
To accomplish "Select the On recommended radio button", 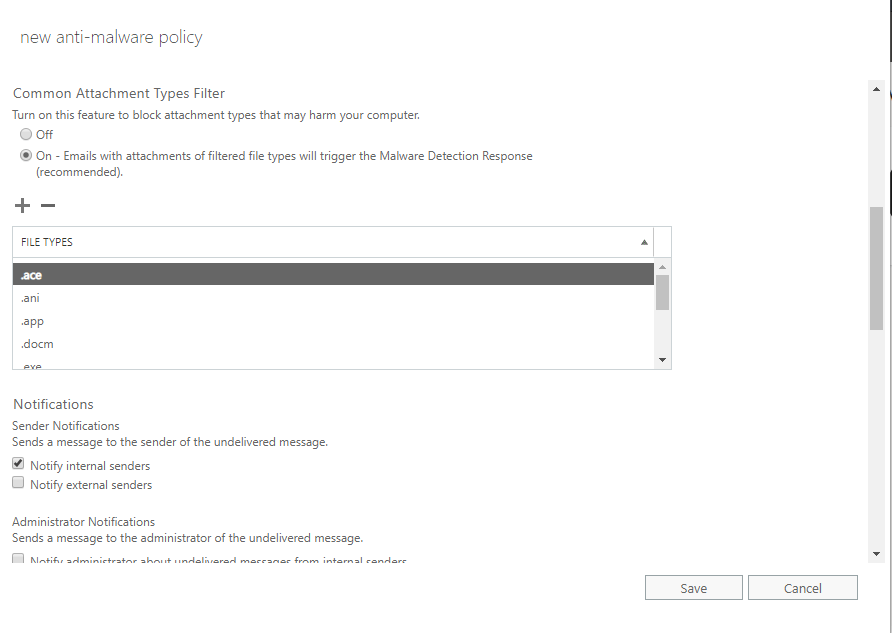I will (x=24, y=154).
